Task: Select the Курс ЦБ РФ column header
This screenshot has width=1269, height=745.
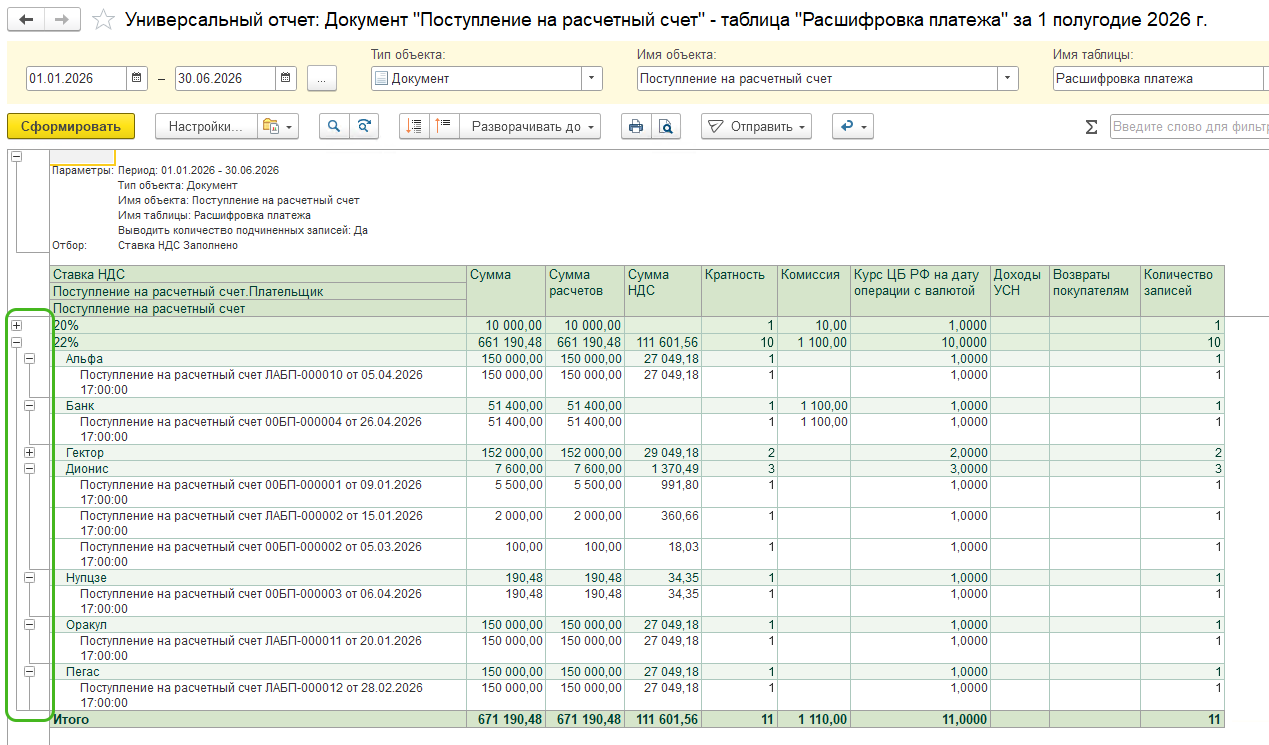Action: (x=920, y=291)
